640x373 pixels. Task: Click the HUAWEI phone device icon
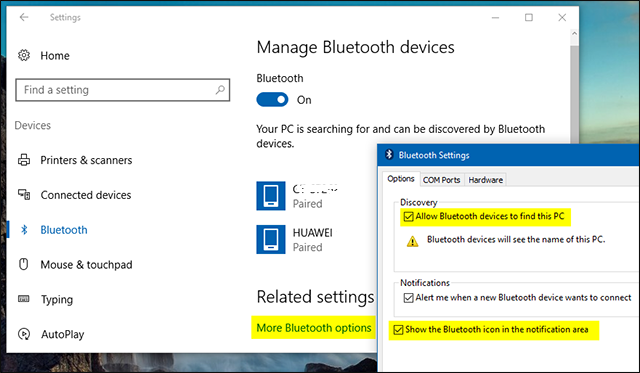pos(271,239)
